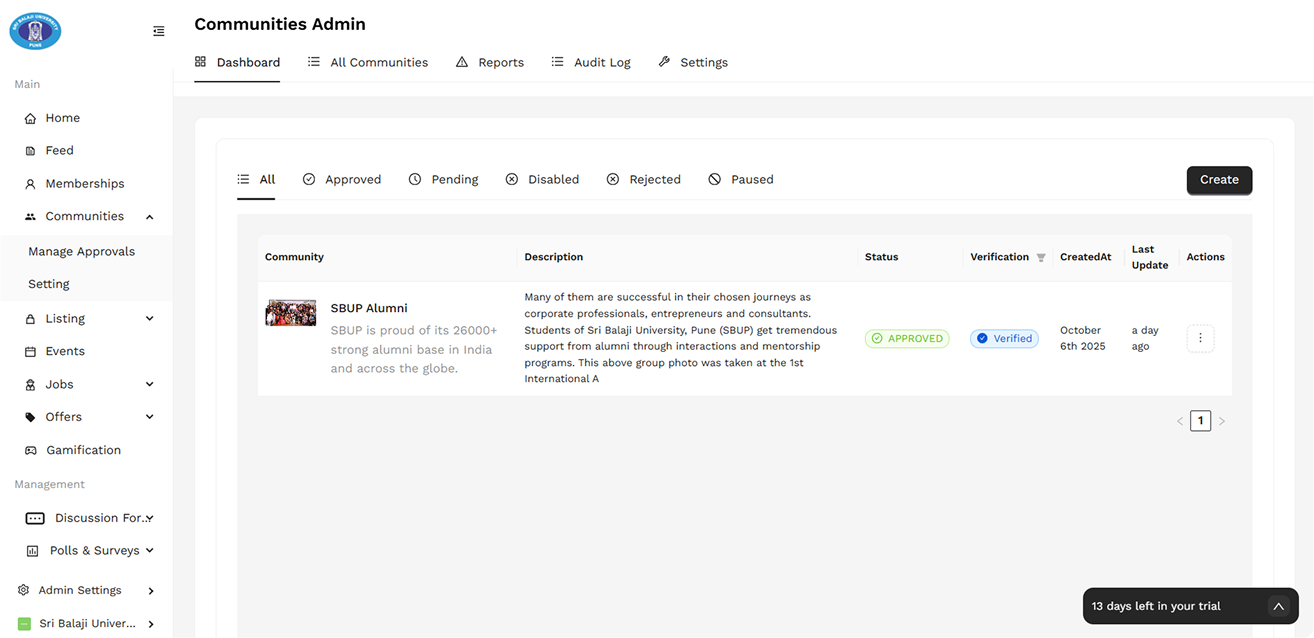The width and height of the screenshot is (1314, 638).
Task: Expand the Offers submenu
Action: tap(150, 417)
